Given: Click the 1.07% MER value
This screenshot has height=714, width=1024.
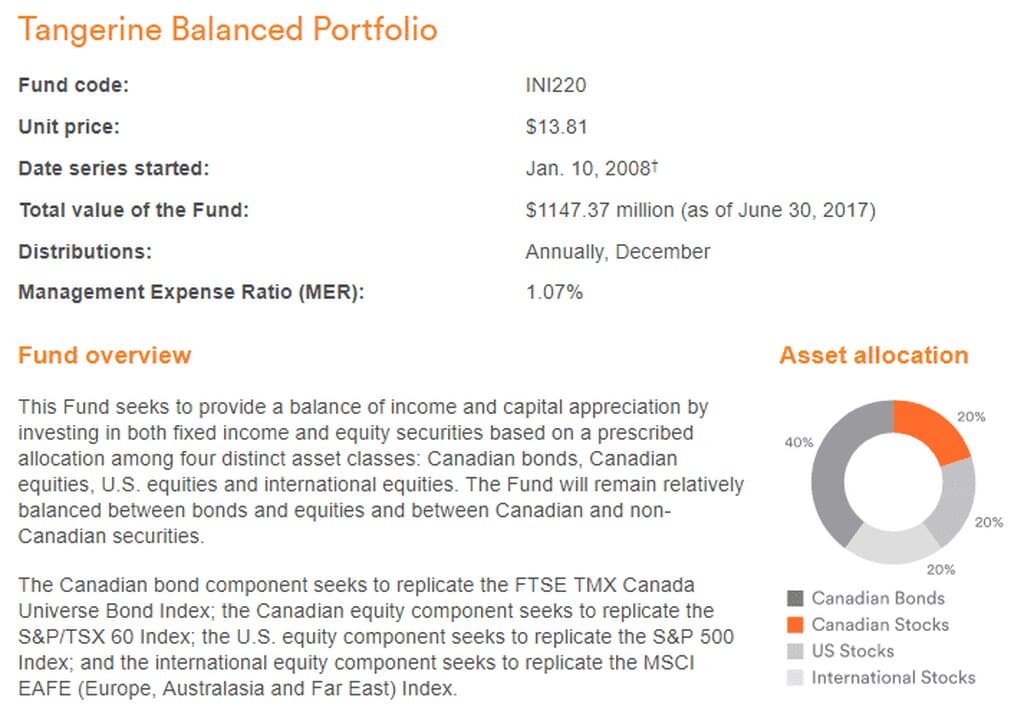Looking at the screenshot, I should 554,292.
